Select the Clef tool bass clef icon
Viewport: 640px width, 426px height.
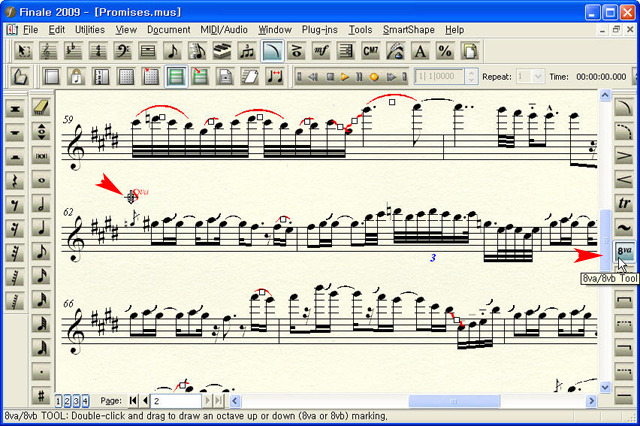122,51
